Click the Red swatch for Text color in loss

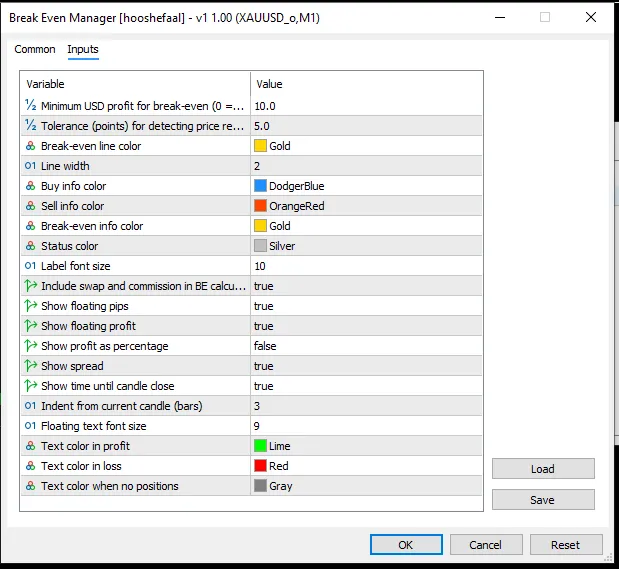(x=260, y=466)
